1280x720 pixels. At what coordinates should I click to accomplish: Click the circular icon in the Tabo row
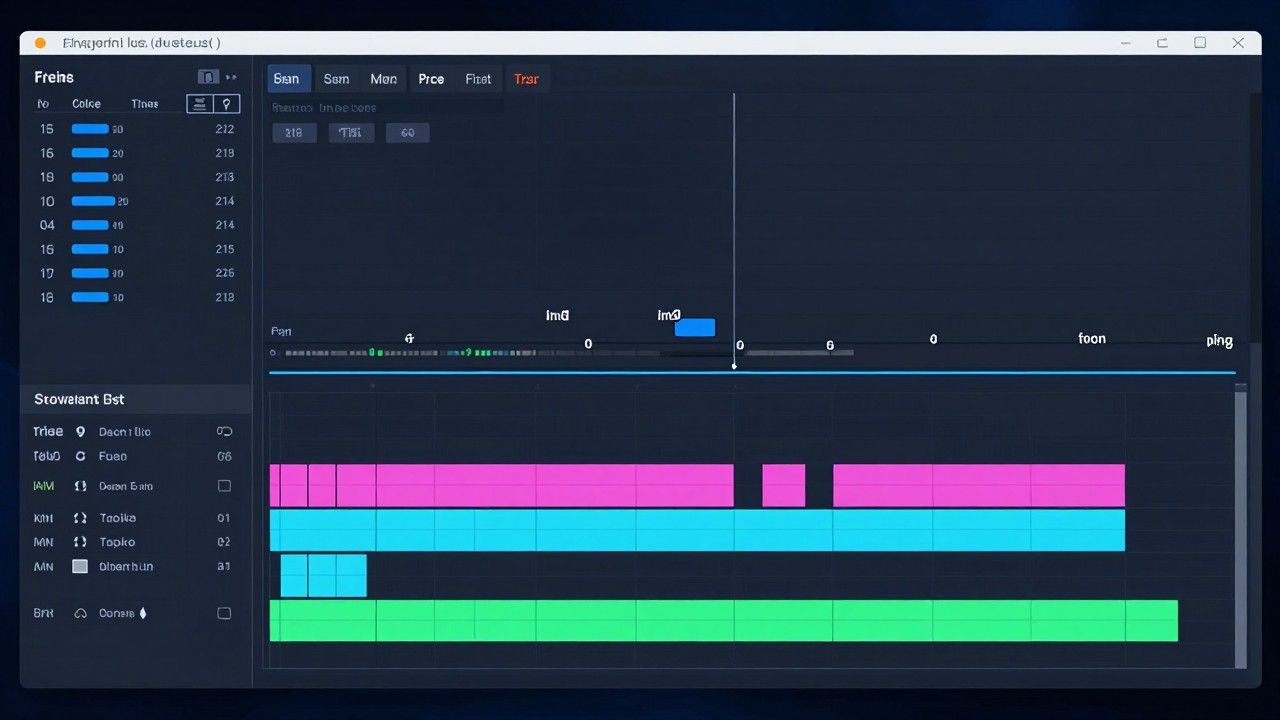pos(80,456)
